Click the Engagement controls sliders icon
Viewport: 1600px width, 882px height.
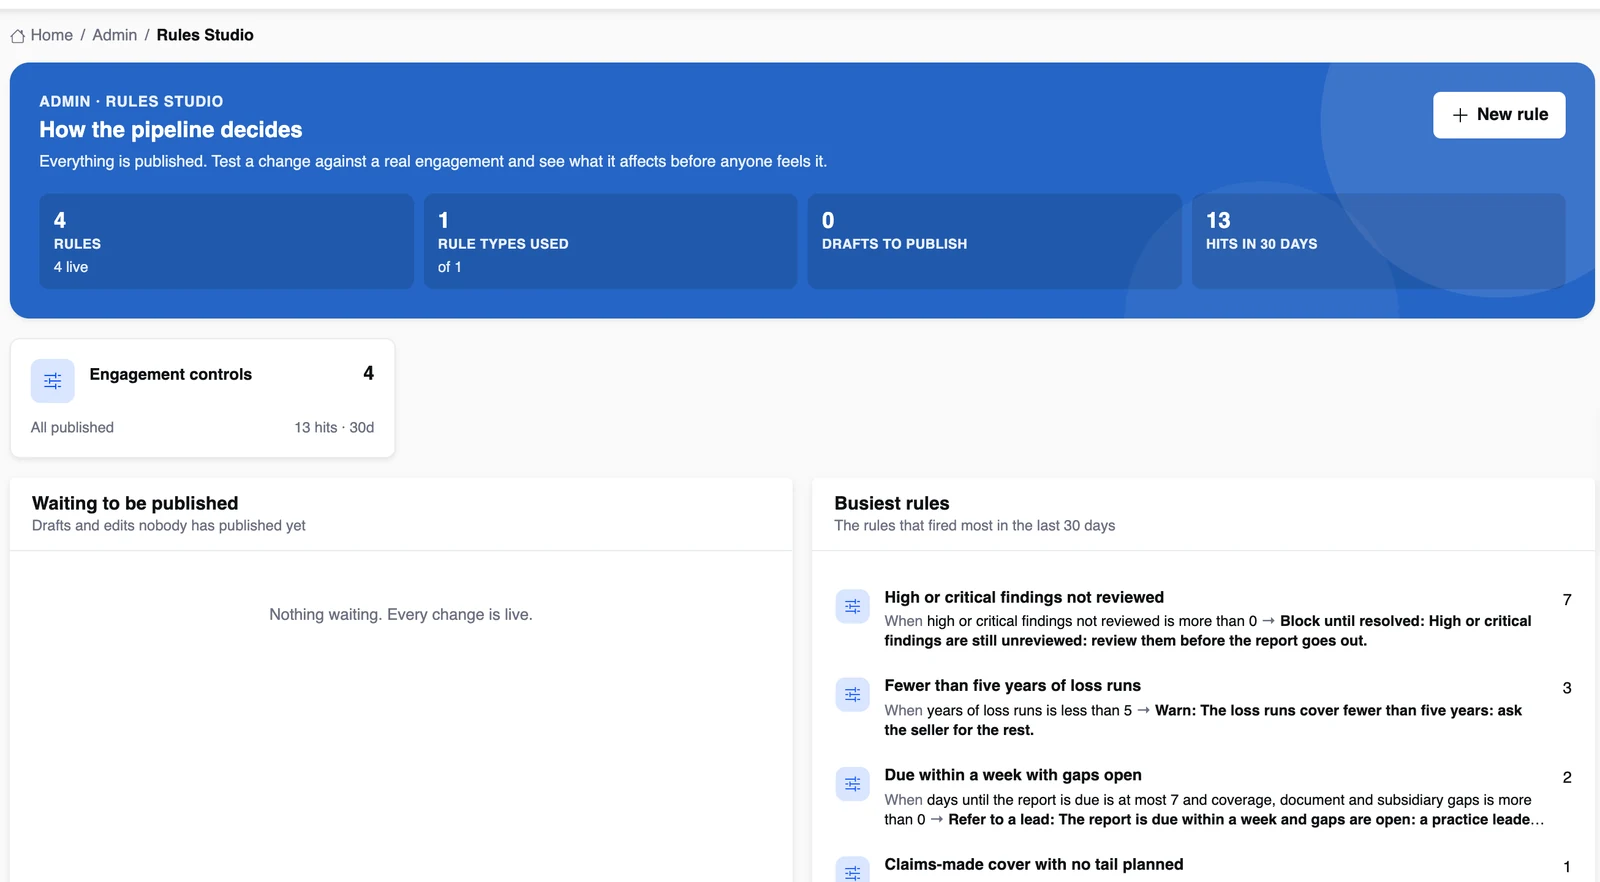coord(53,381)
